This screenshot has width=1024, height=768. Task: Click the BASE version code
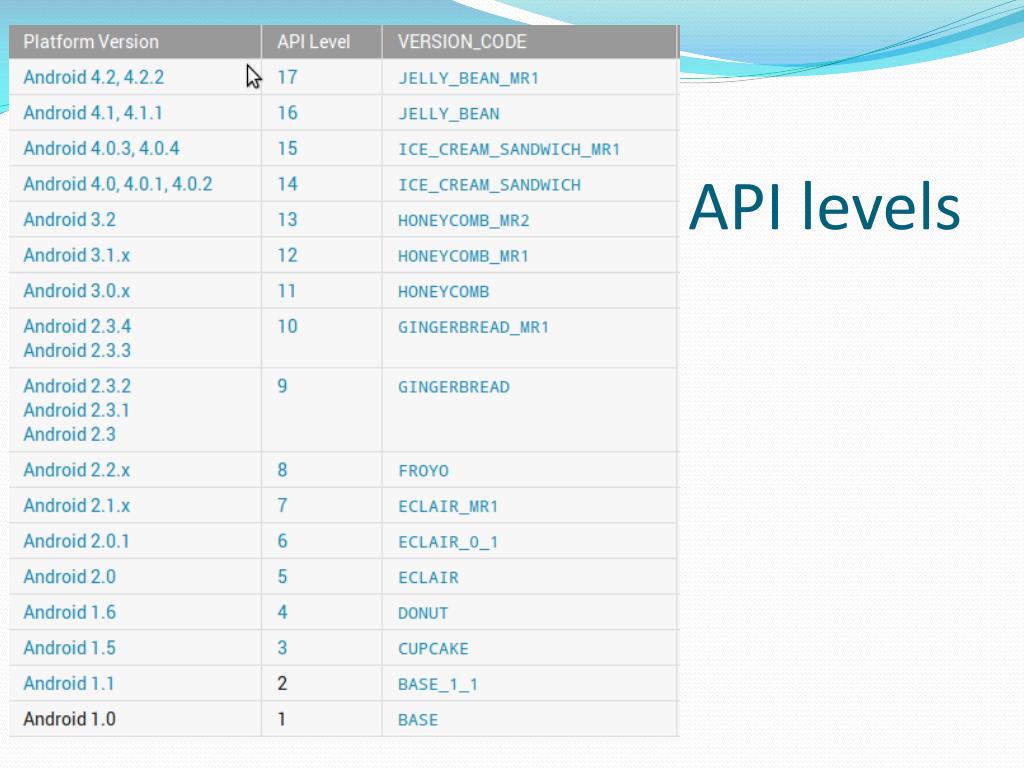(418, 720)
